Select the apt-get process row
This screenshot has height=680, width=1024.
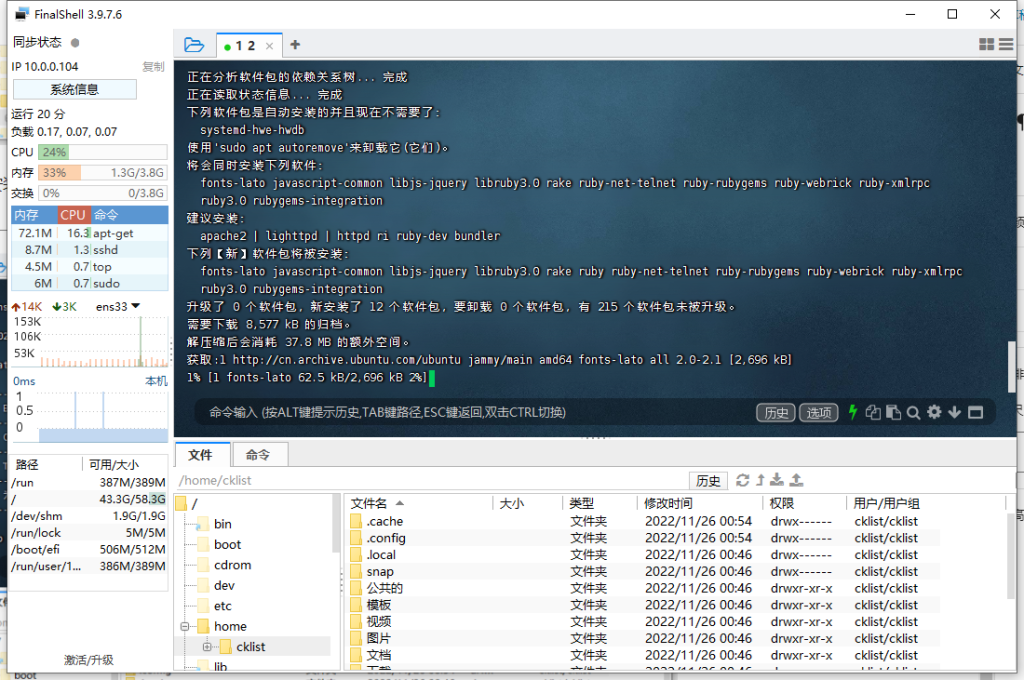pos(89,233)
